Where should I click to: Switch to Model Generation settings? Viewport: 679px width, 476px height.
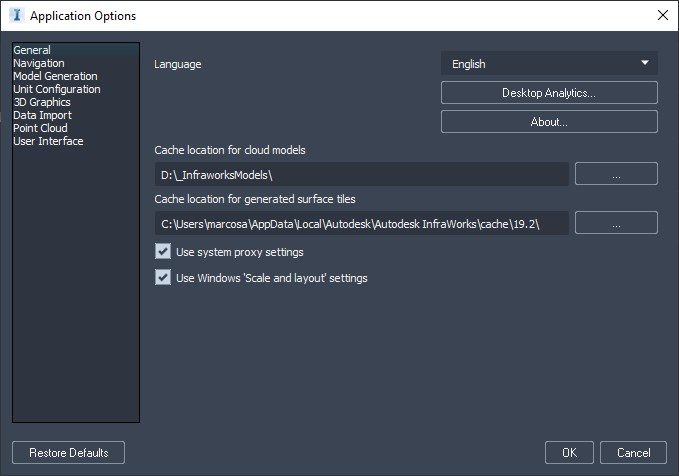click(55, 76)
